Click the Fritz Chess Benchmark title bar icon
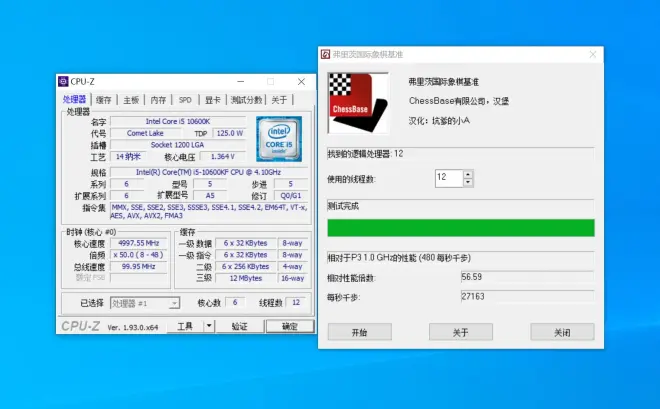Screen dimensions: 660x409 tap(325, 54)
